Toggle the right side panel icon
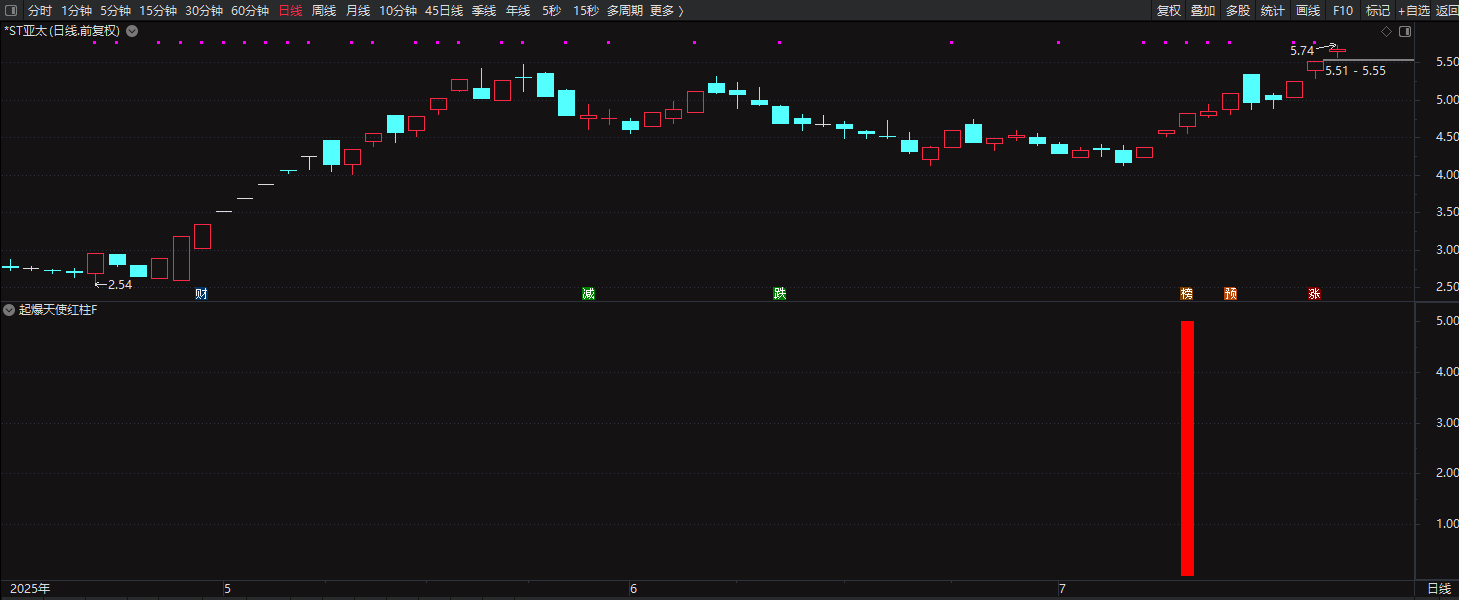The width and height of the screenshot is (1459, 600). 1405,32
